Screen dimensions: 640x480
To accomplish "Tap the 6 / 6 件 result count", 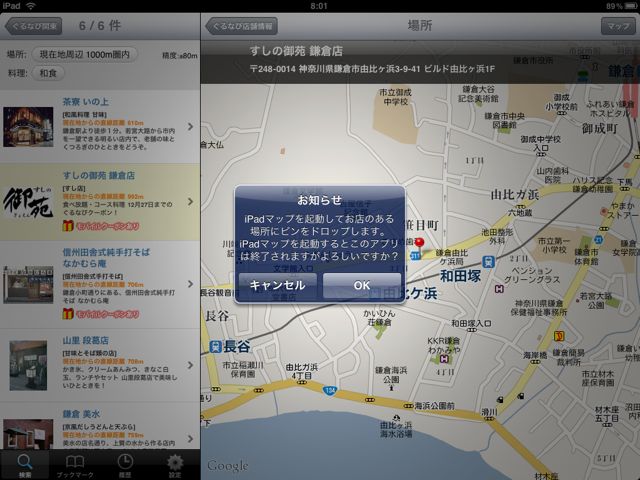I will pos(100,26).
